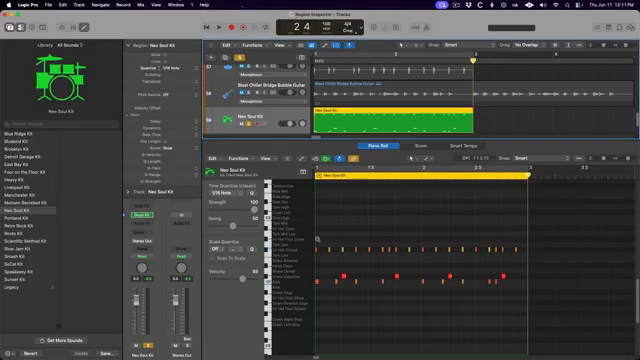Open Smart Controls in the control bar
This screenshot has height=360, width=640.
[62, 27]
